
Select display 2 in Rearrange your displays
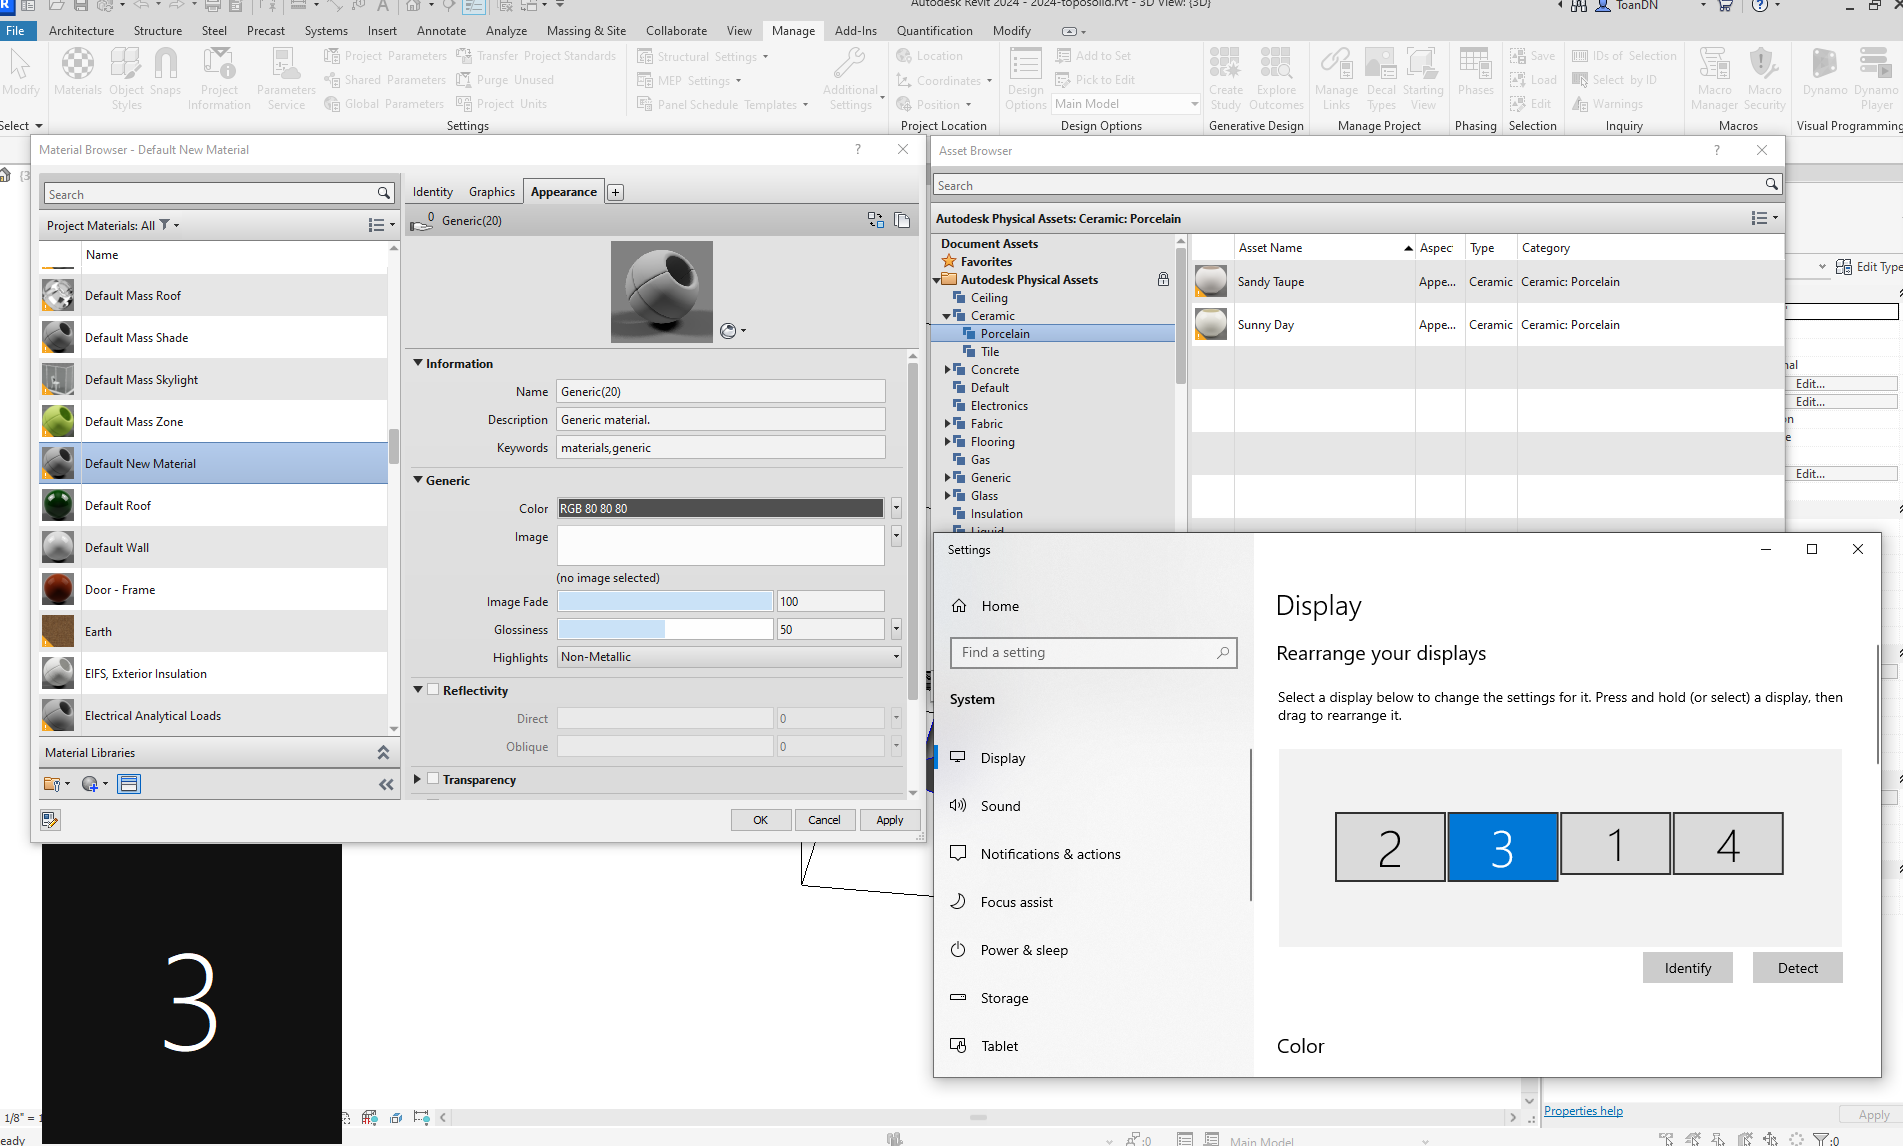1390,847
